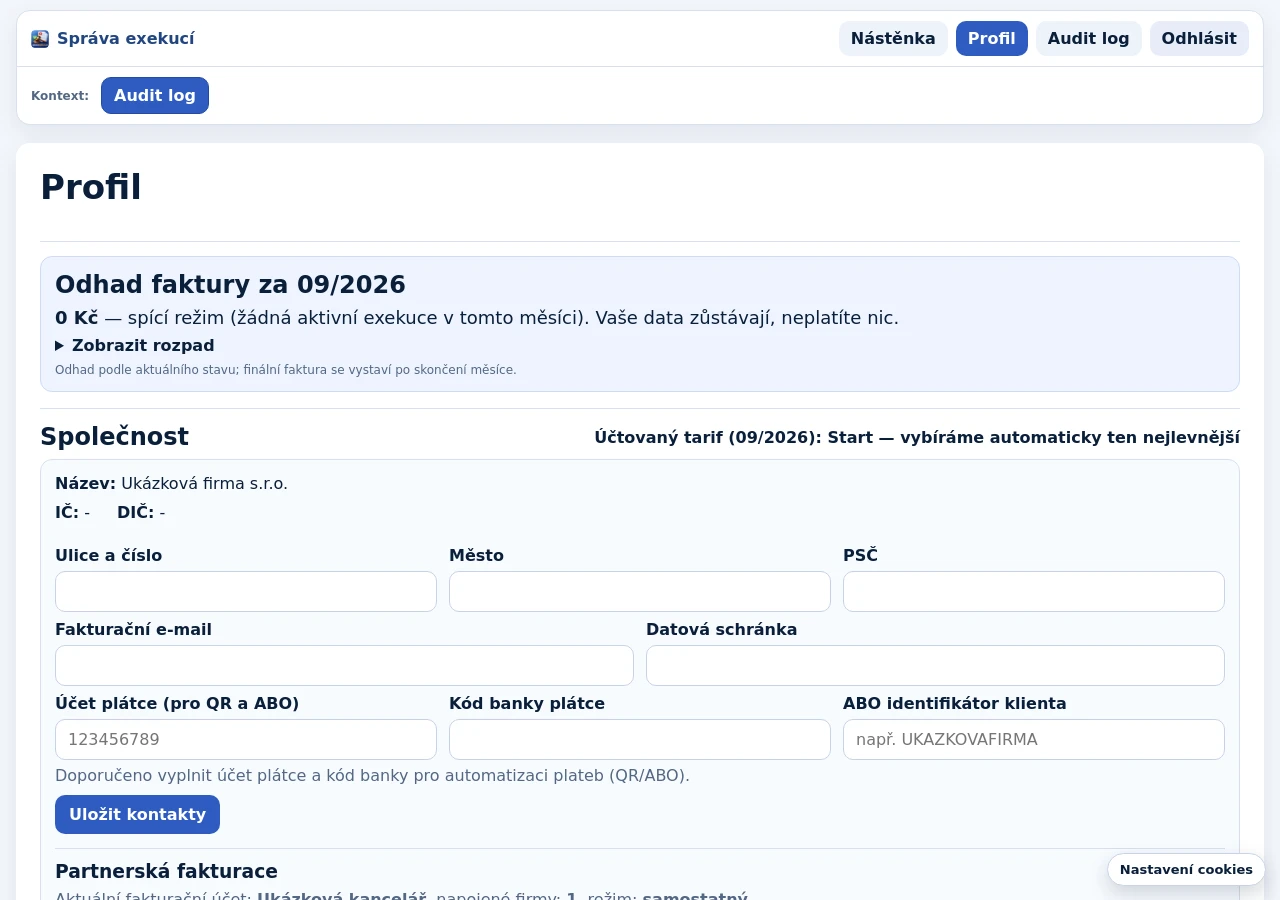Expand the Zobrazit rozpad disclosure triangle
Image resolution: width=1280 pixels, height=900 pixels.
(60, 346)
